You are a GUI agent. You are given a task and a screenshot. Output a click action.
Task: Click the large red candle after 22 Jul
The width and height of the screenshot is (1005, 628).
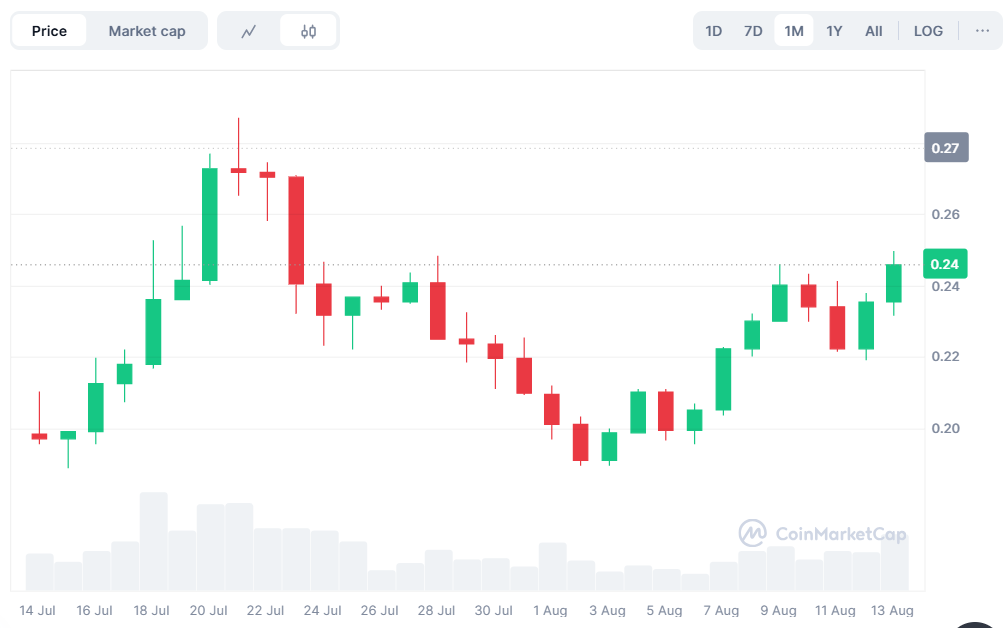coord(296,230)
